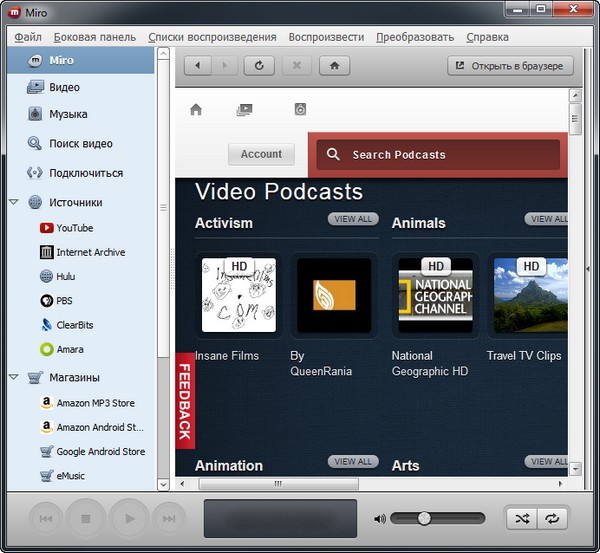The image size is (600, 553).
Task: Collapse the Источники section
Action: 13,202
